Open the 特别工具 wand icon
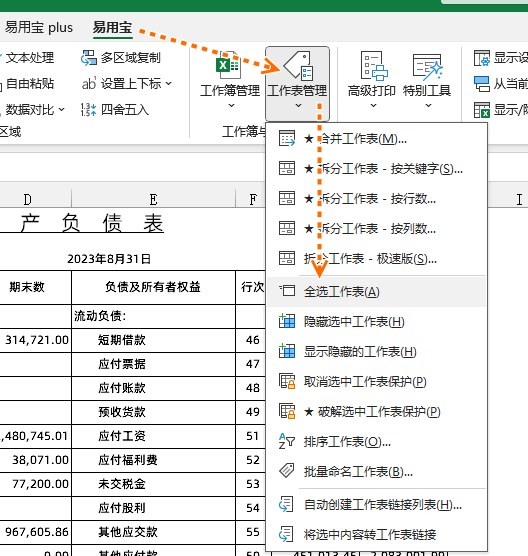The width and height of the screenshot is (528, 556). pyautogui.click(x=428, y=66)
